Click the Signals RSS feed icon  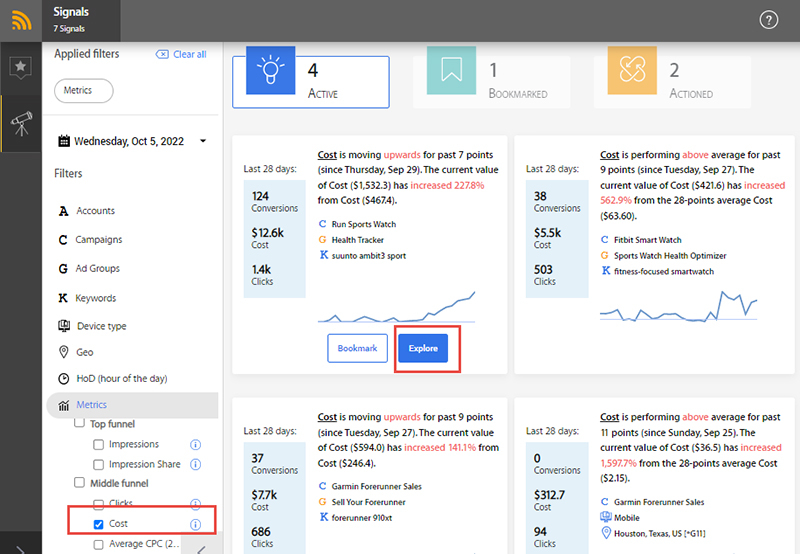click(19, 20)
